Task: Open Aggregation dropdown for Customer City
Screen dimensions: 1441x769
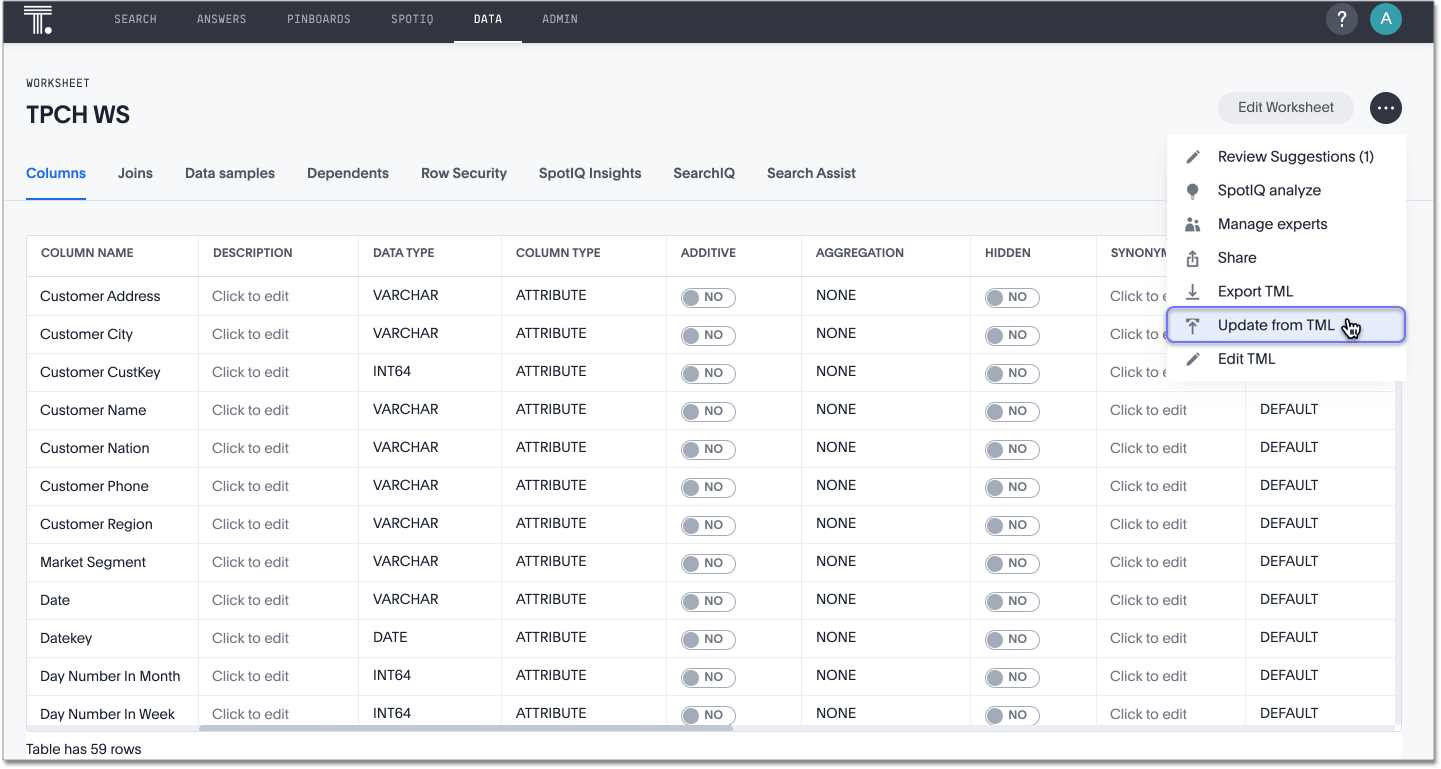Action: tap(836, 334)
